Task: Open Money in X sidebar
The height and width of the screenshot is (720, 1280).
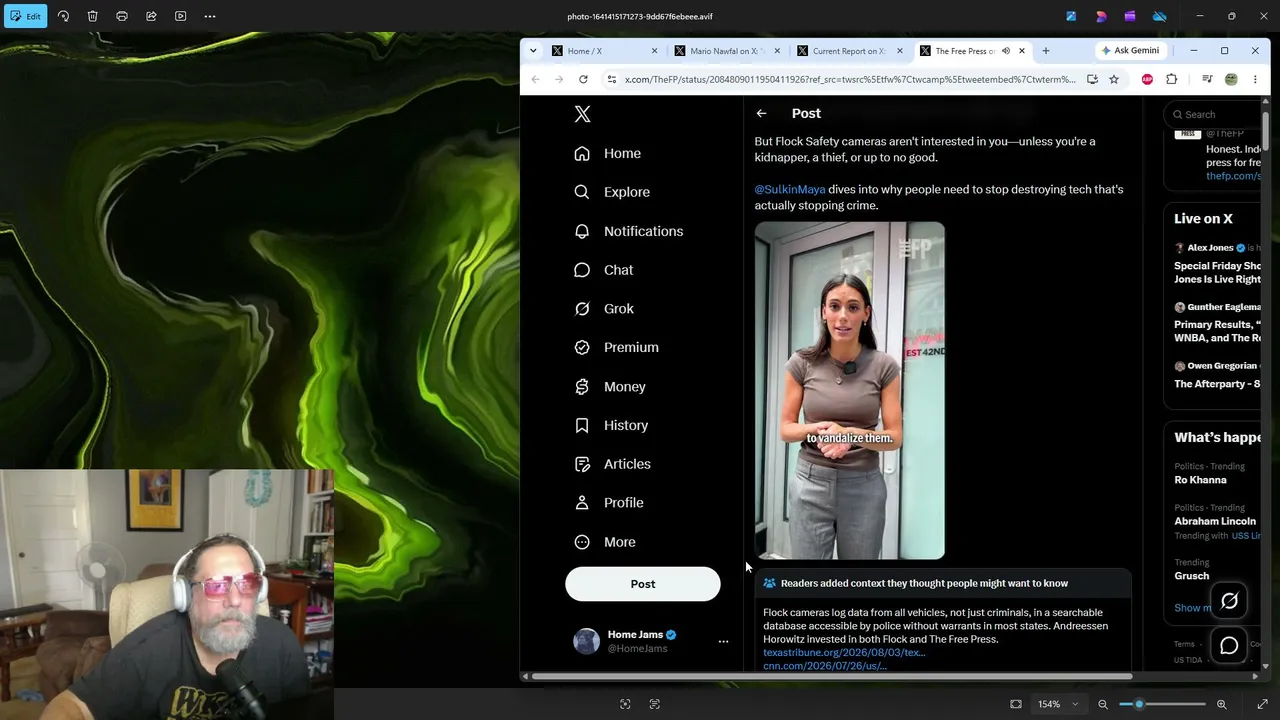Action: (610, 386)
